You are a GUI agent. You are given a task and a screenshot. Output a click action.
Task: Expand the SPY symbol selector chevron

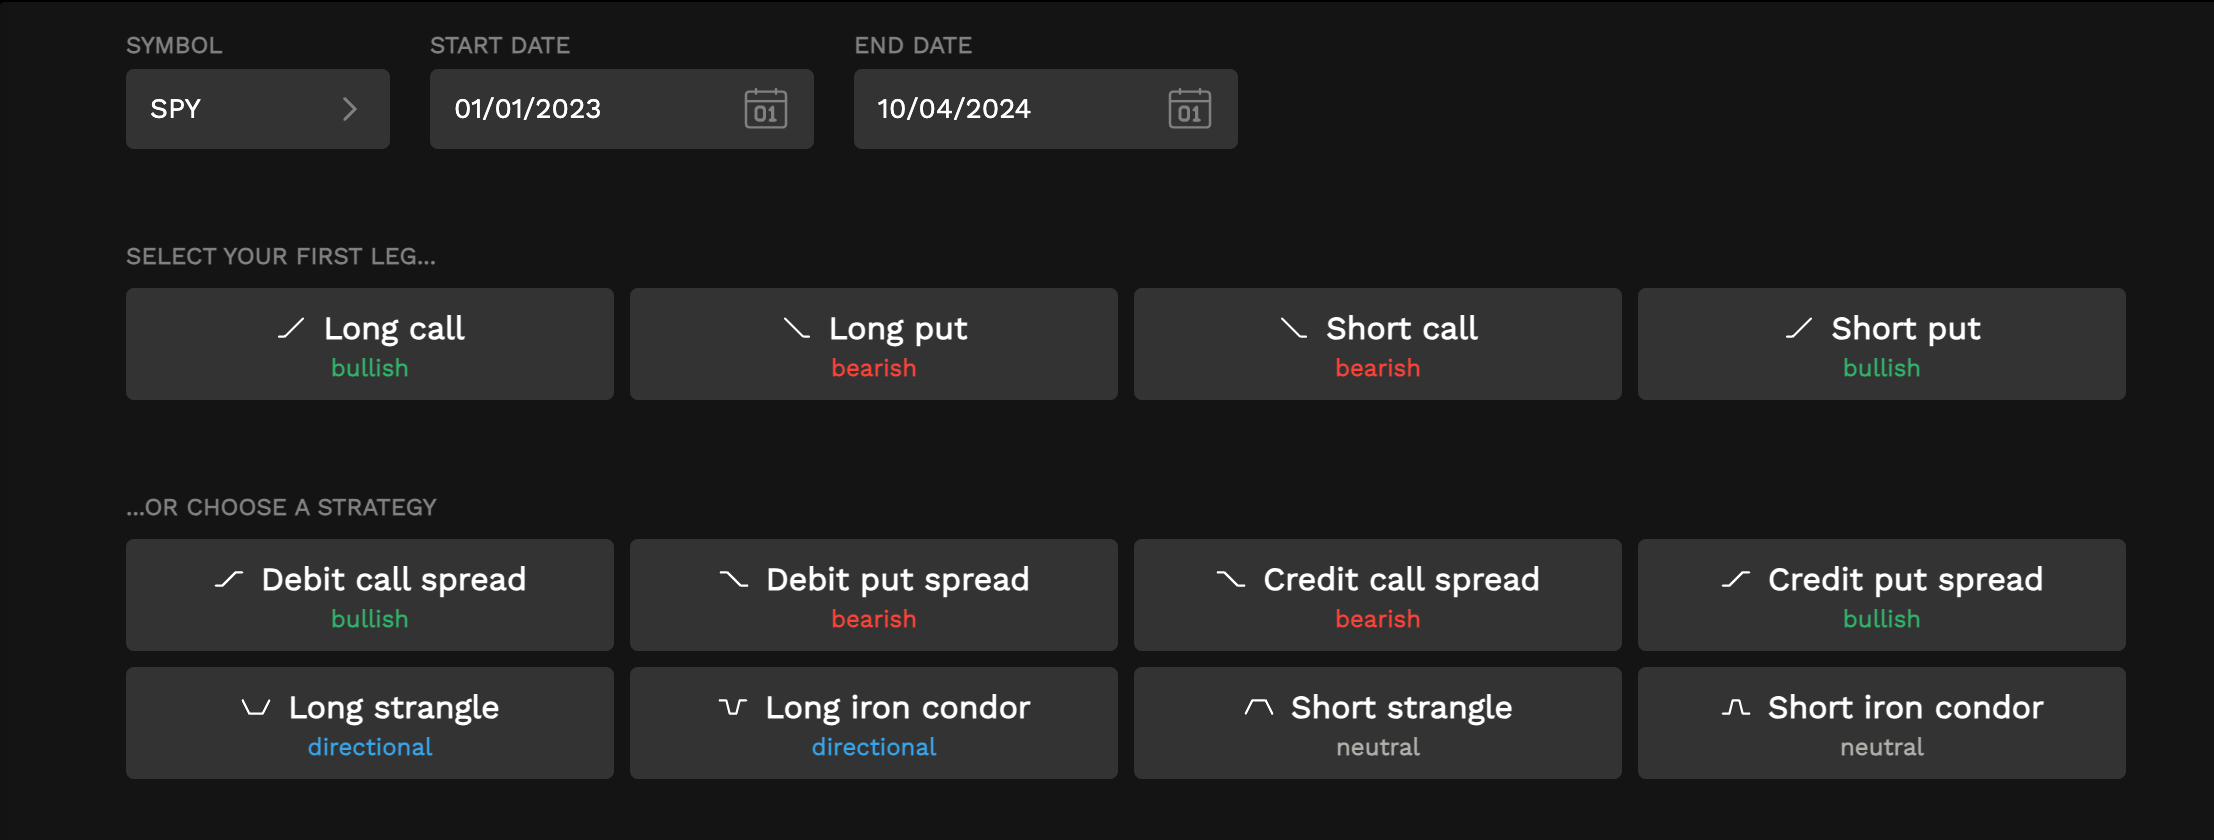pyautogui.click(x=349, y=109)
